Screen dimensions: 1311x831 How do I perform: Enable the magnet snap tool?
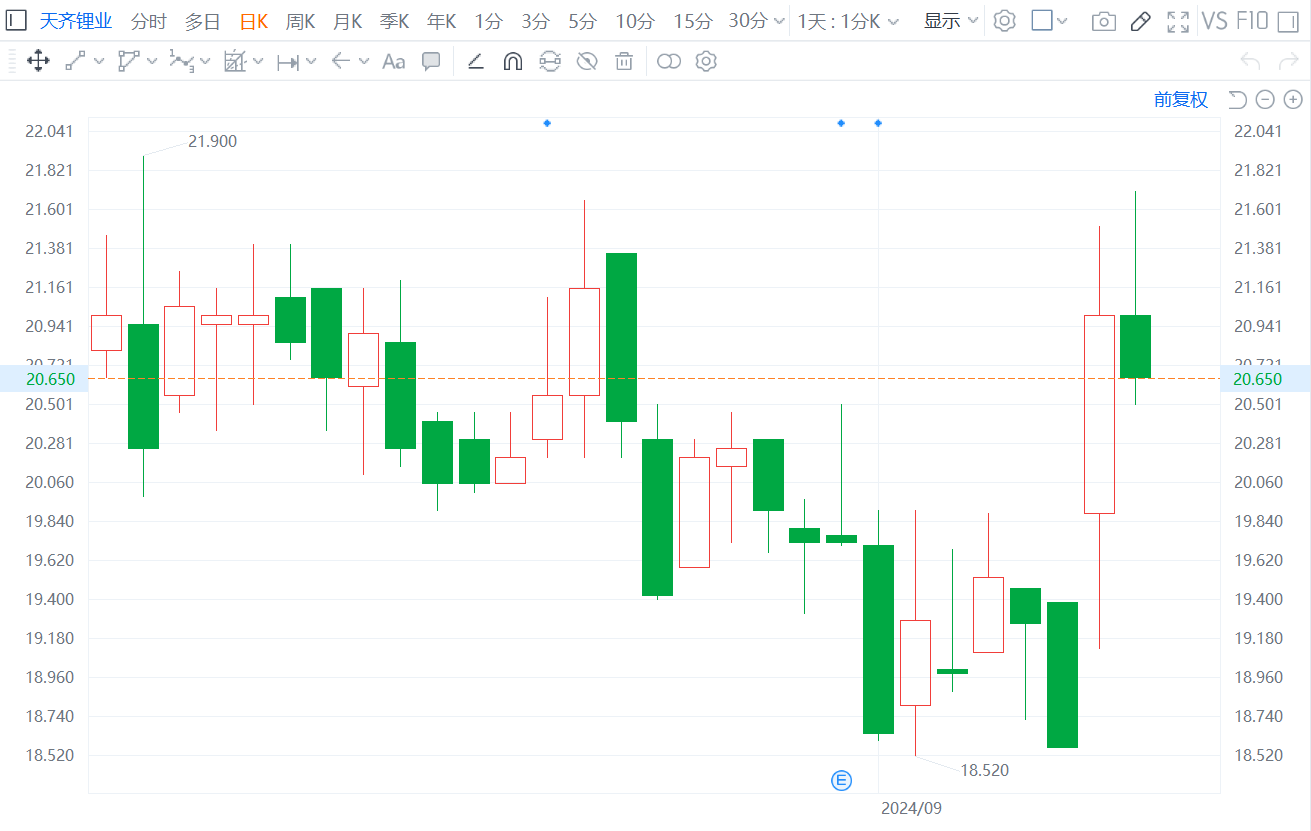pyautogui.click(x=512, y=62)
